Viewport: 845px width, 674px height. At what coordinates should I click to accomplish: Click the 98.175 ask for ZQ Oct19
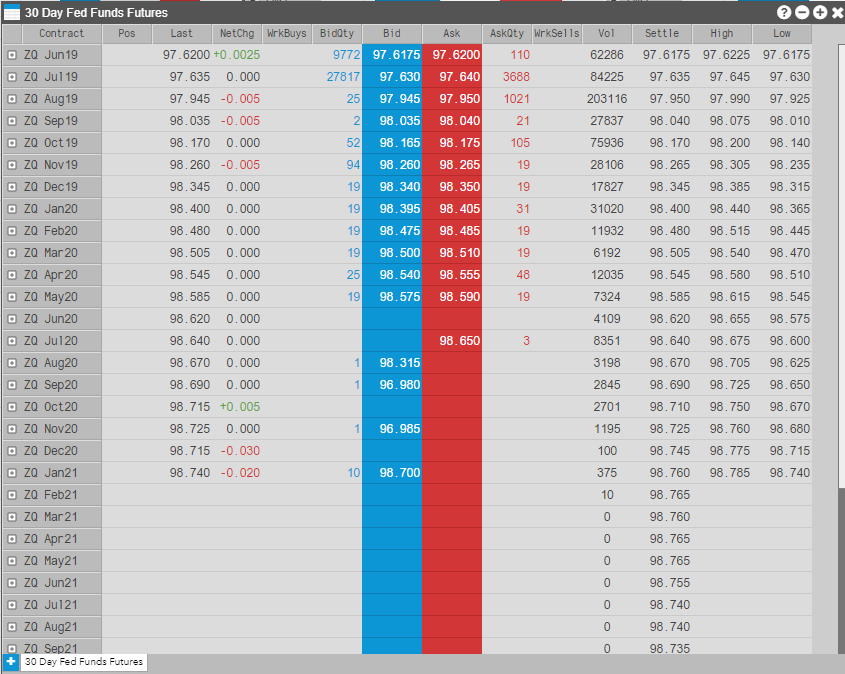[x=452, y=143]
